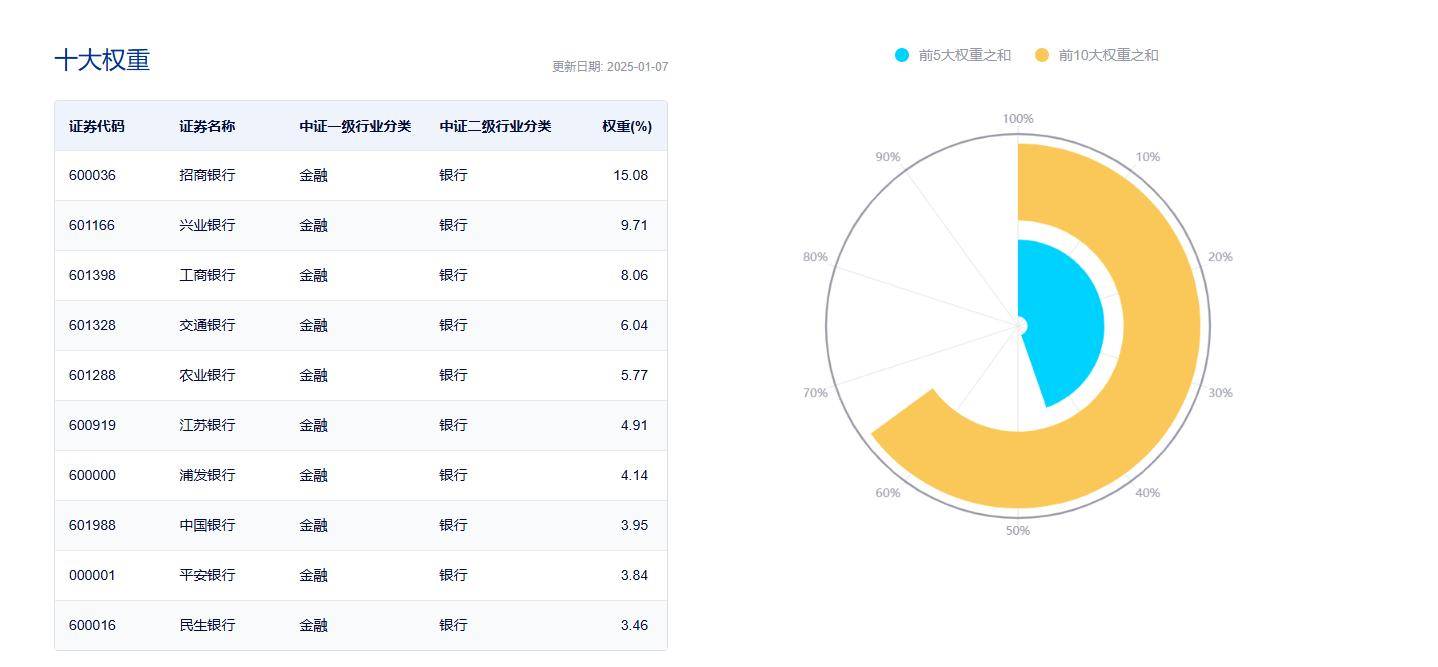Click the 80% axis label on chart
Screen dimensions: 1438x667
815,257
